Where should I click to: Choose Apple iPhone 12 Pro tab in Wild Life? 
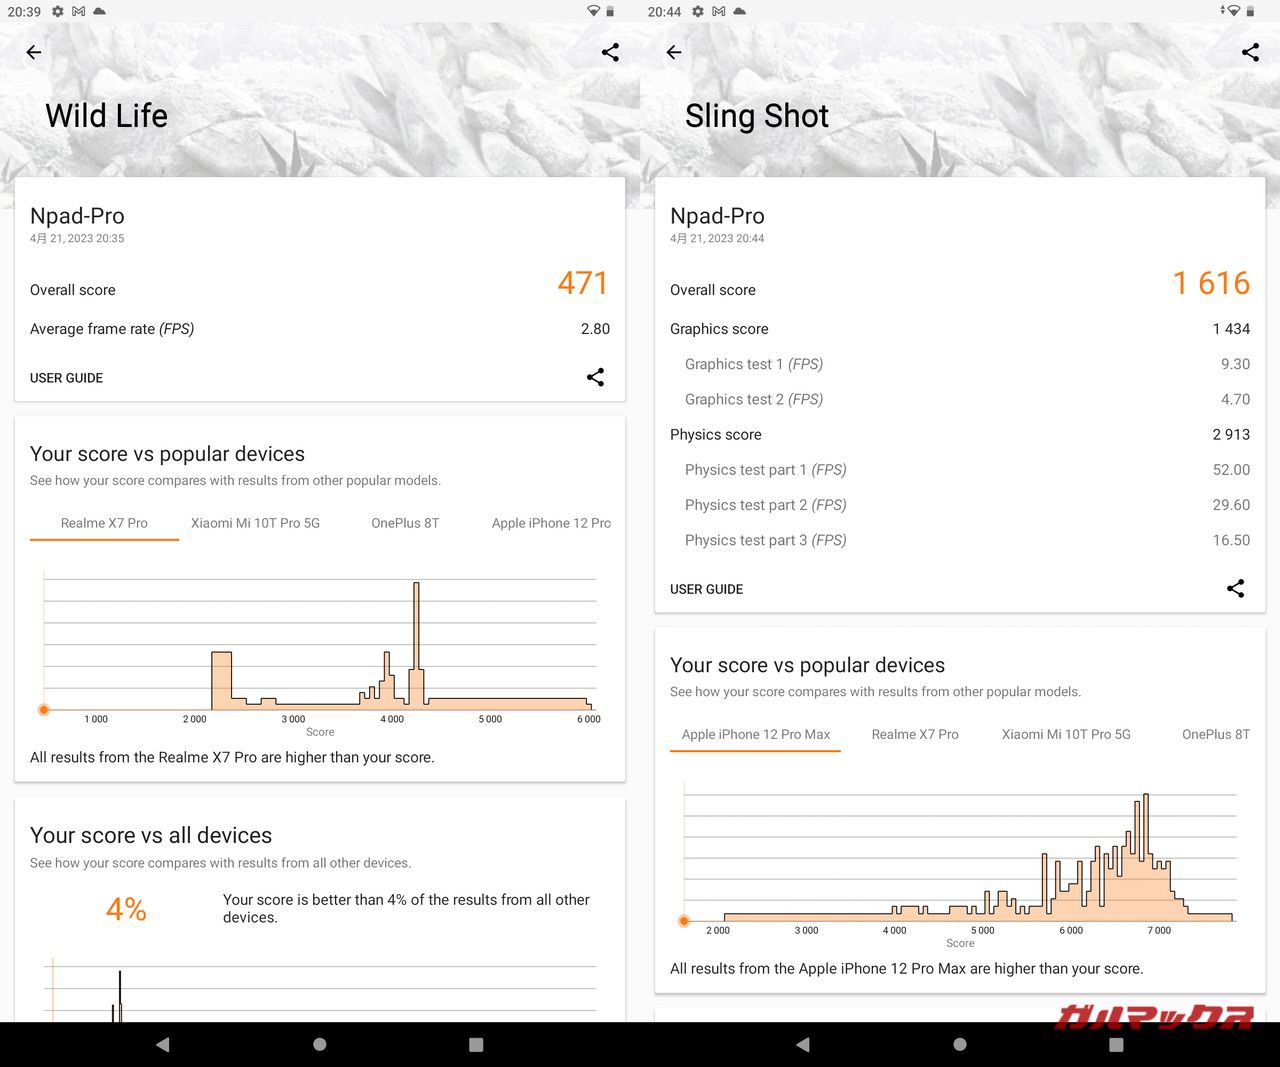[x=551, y=523]
